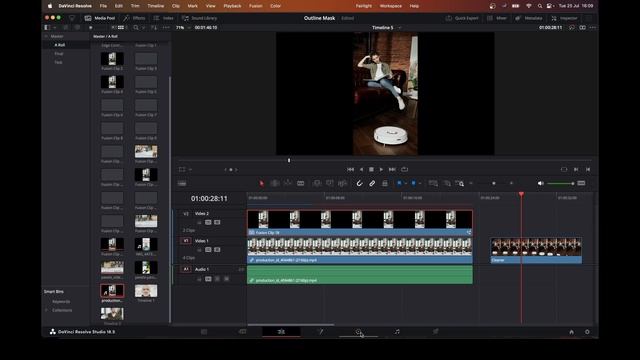Open the Cut page
Screen dimensions: 640x360
click(242, 332)
